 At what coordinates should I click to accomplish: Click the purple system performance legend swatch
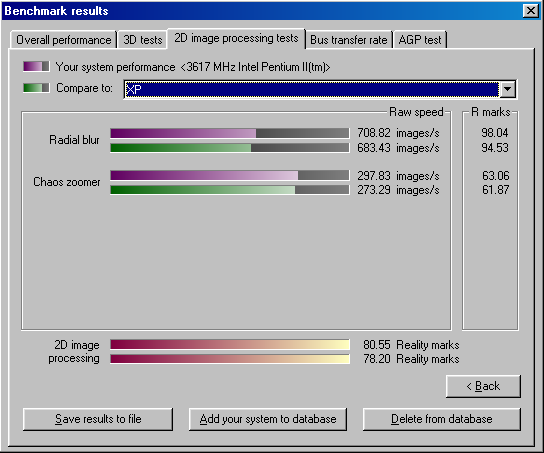(36, 66)
